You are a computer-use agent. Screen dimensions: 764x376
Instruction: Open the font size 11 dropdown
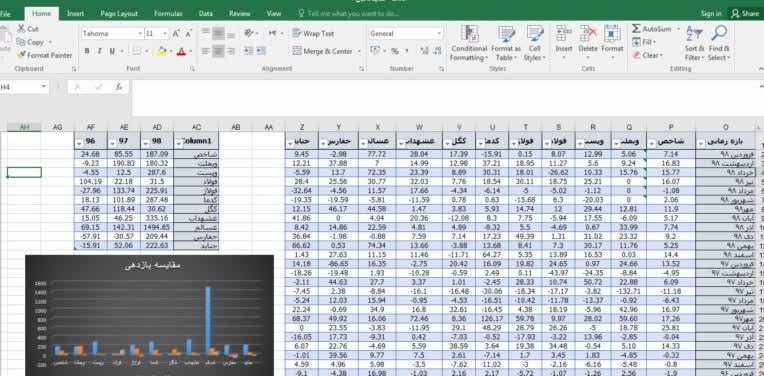[x=165, y=34]
